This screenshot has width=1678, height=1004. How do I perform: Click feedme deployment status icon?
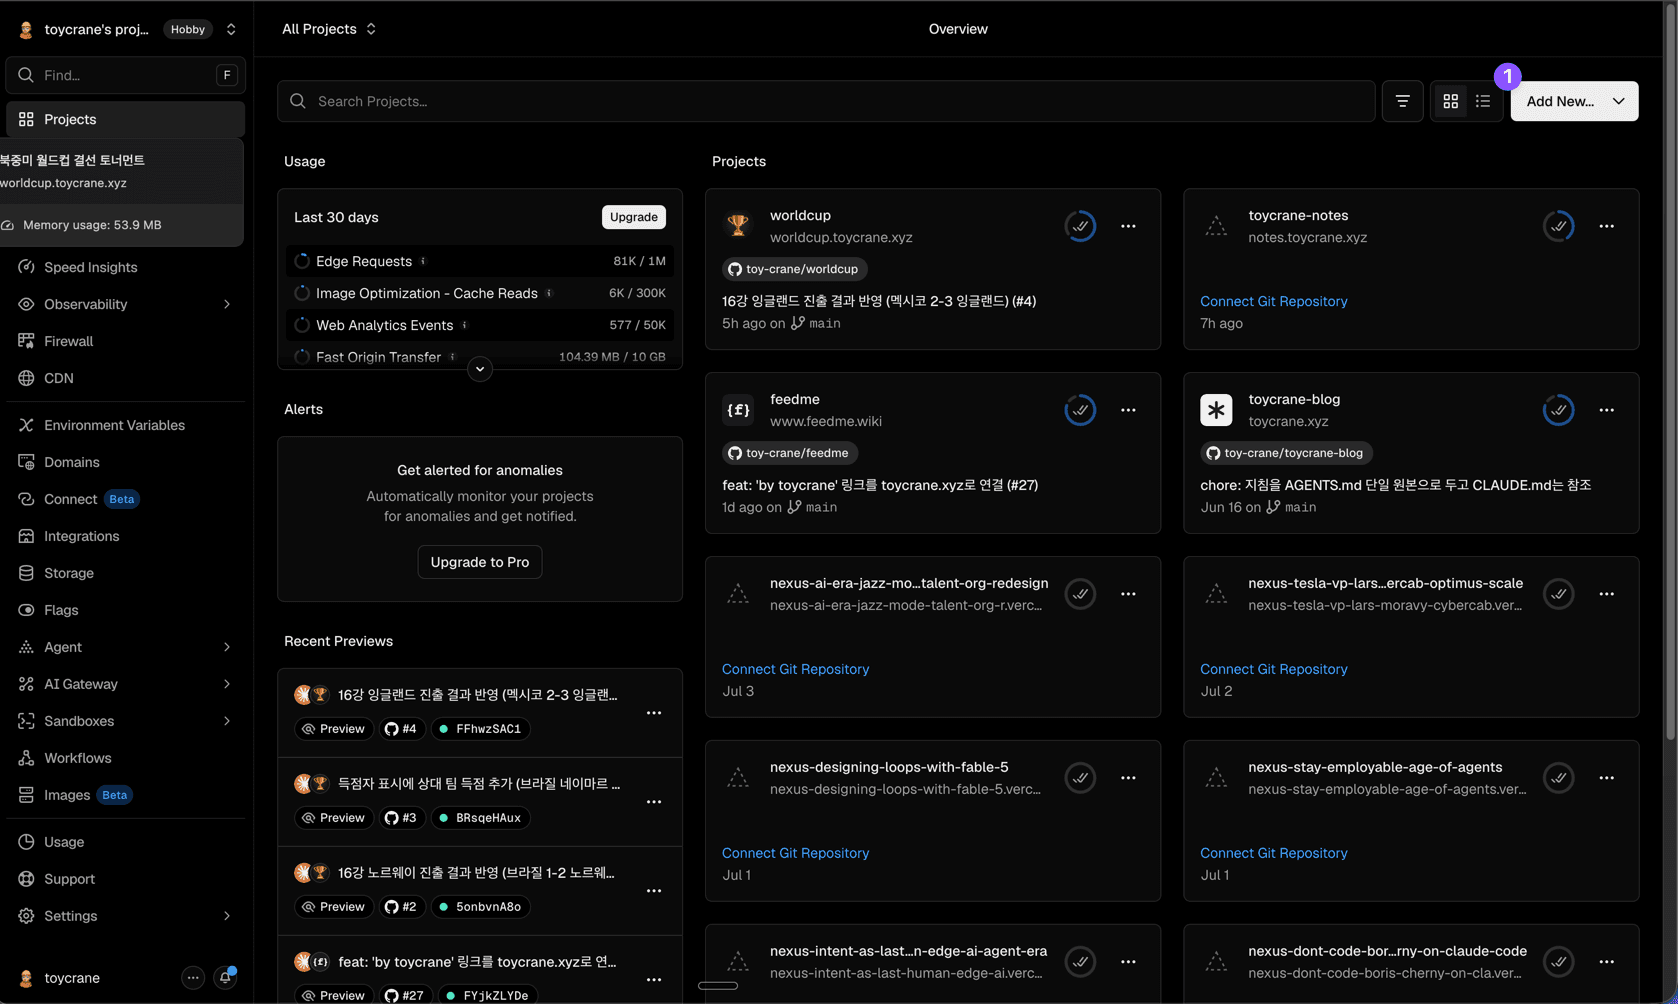(x=1080, y=410)
